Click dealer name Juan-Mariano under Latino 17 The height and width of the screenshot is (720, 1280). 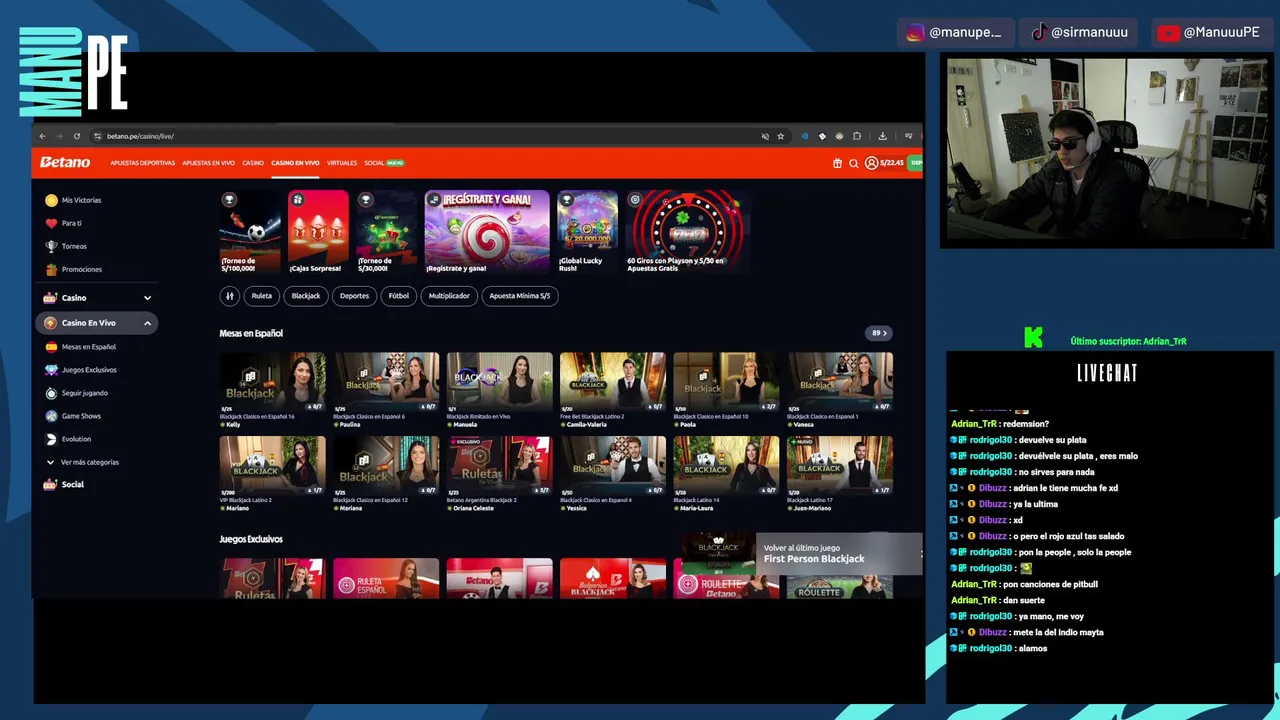tap(812, 508)
